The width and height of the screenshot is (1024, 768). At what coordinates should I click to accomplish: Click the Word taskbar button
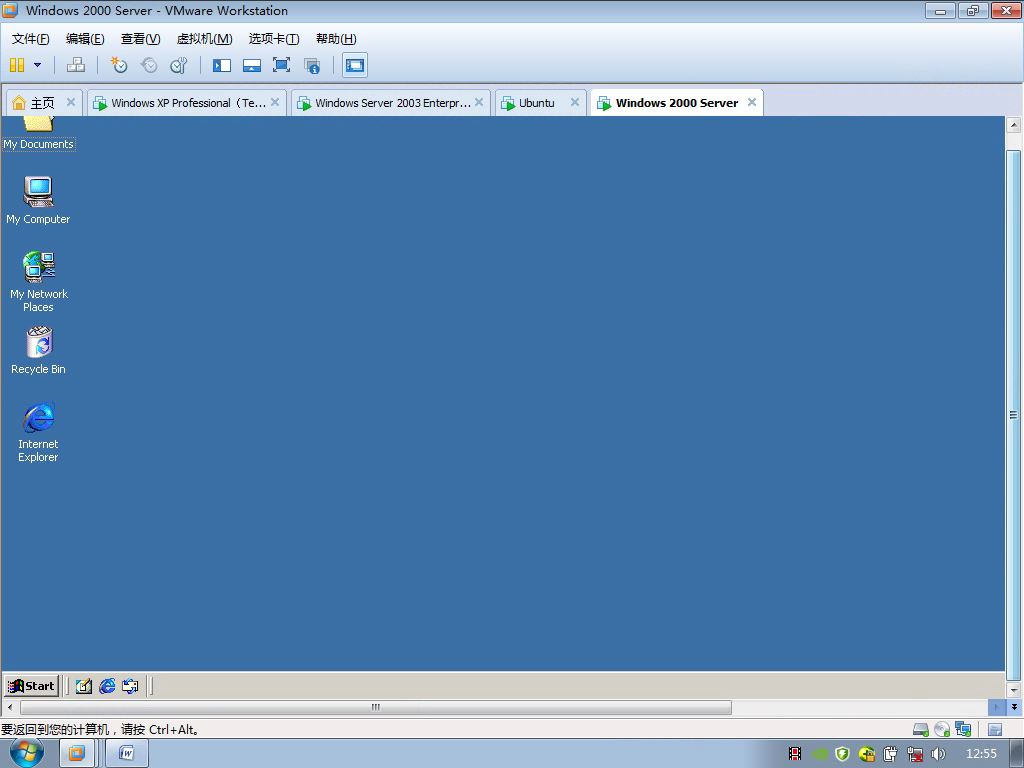click(x=127, y=754)
